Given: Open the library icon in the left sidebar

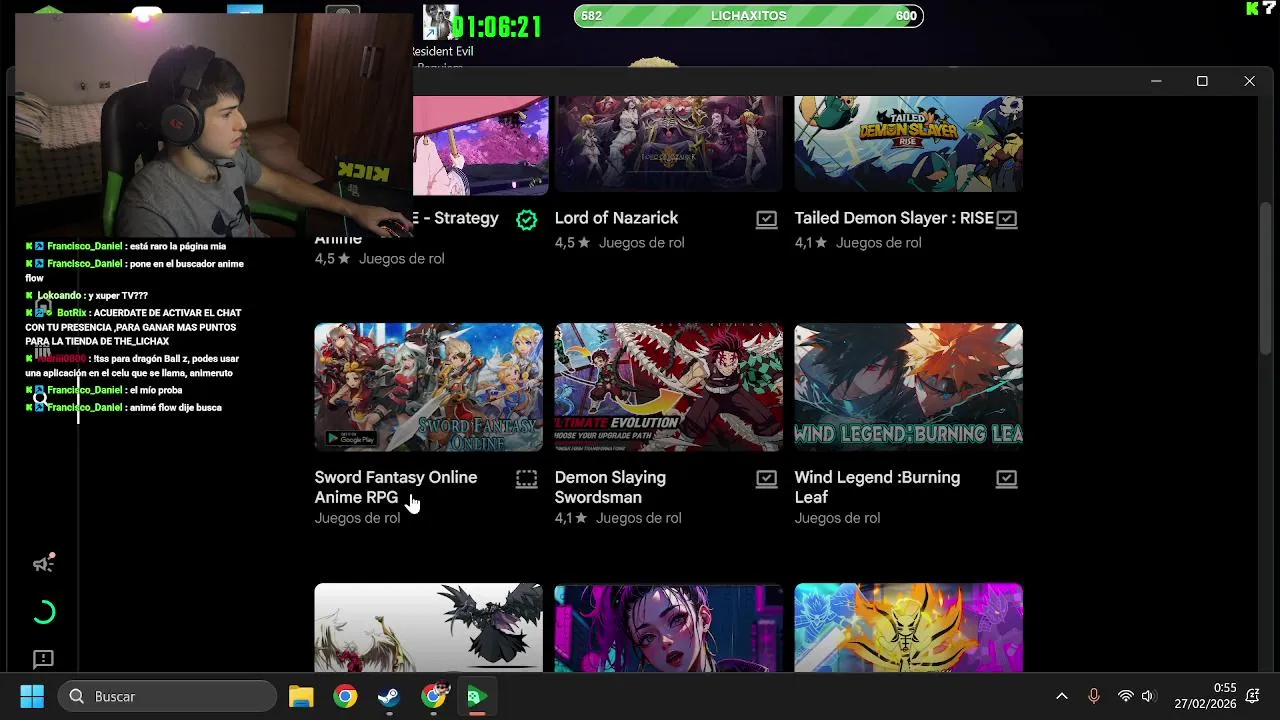Looking at the screenshot, I should pos(42,351).
